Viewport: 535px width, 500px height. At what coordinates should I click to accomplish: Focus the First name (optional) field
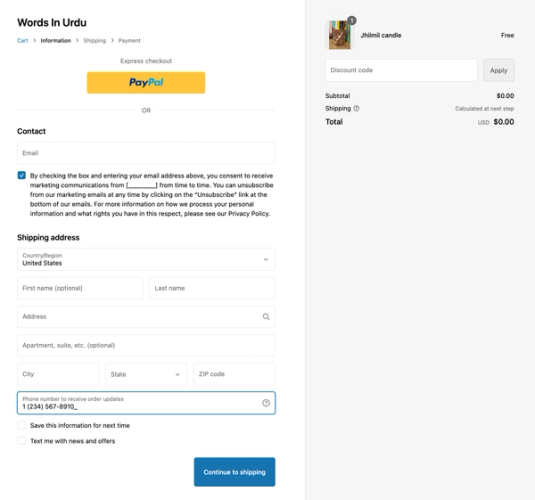[80, 288]
